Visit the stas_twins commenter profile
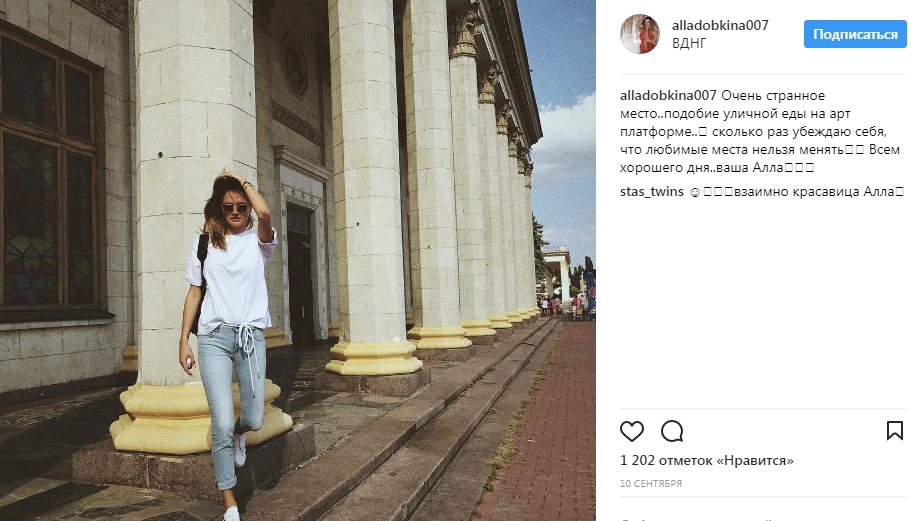913x521 pixels. point(652,192)
